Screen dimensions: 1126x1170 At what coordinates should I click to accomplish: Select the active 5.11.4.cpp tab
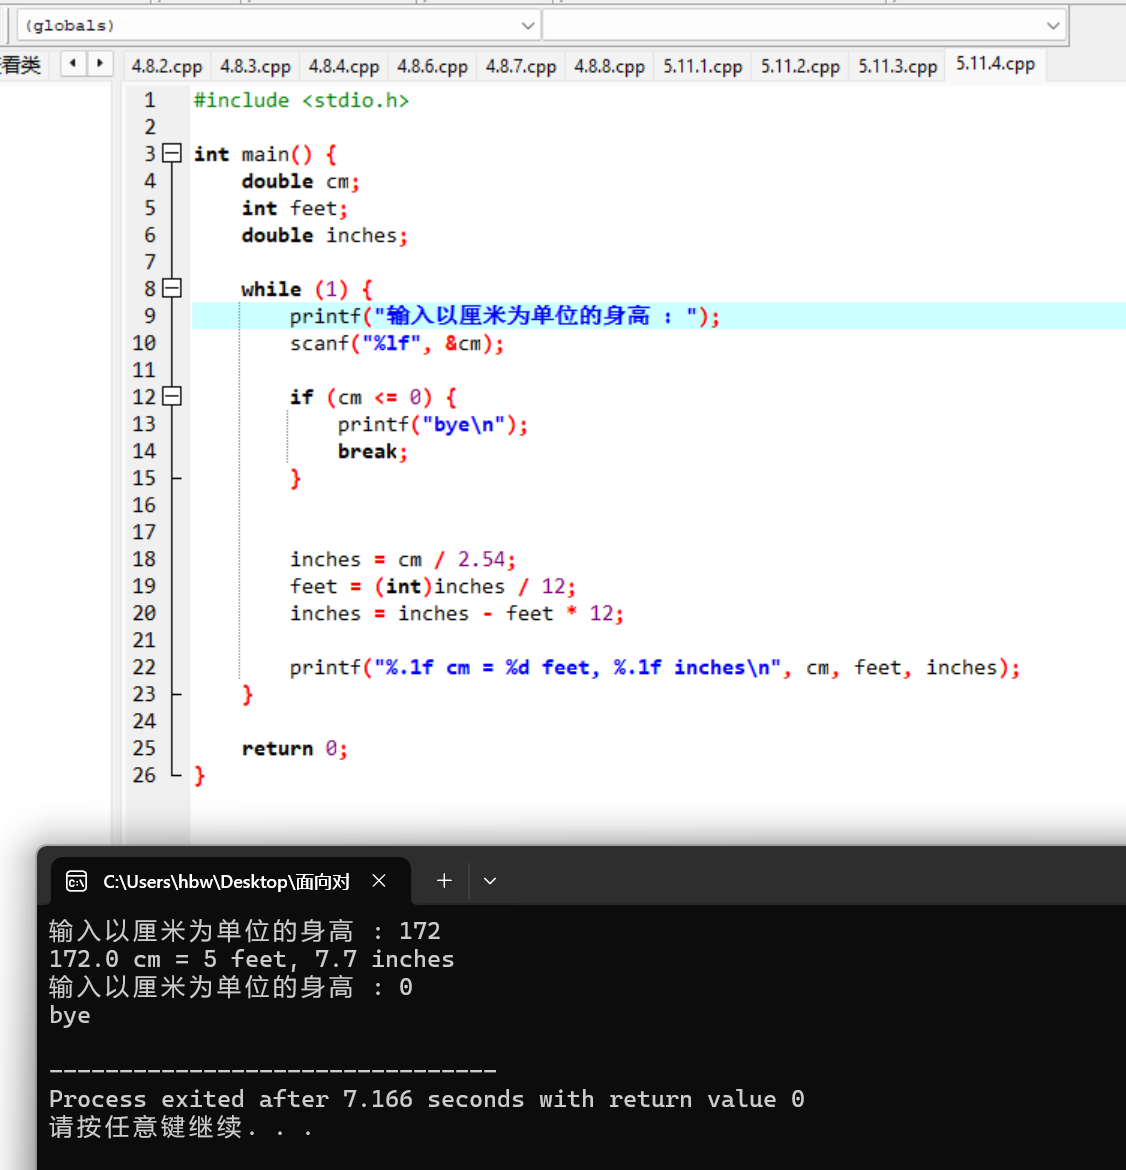[995, 64]
